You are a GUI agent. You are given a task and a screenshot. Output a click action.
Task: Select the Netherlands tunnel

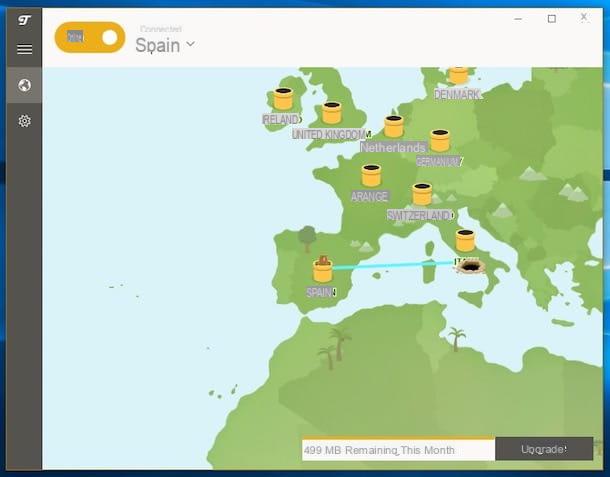(394, 126)
